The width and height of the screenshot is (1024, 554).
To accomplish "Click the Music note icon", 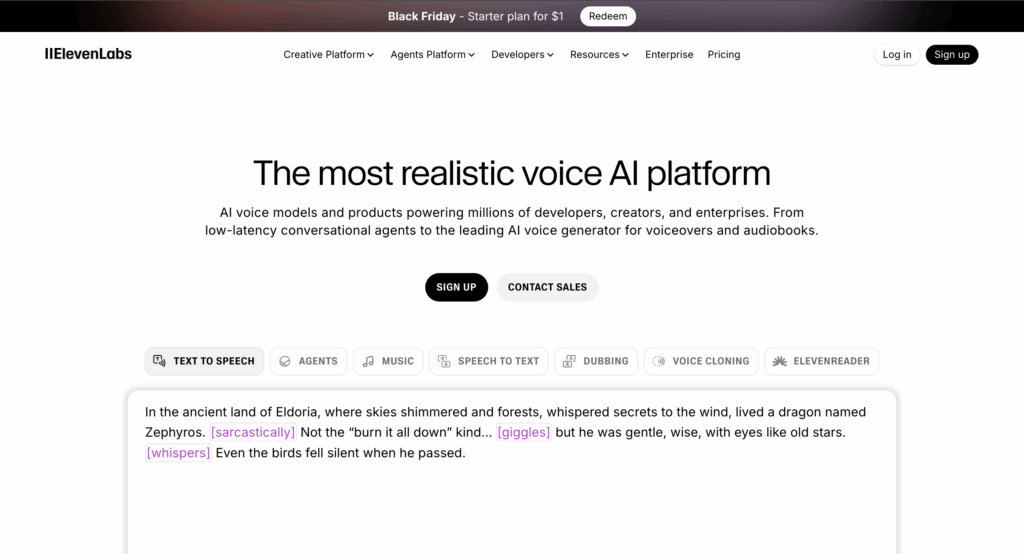I will coord(368,361).
